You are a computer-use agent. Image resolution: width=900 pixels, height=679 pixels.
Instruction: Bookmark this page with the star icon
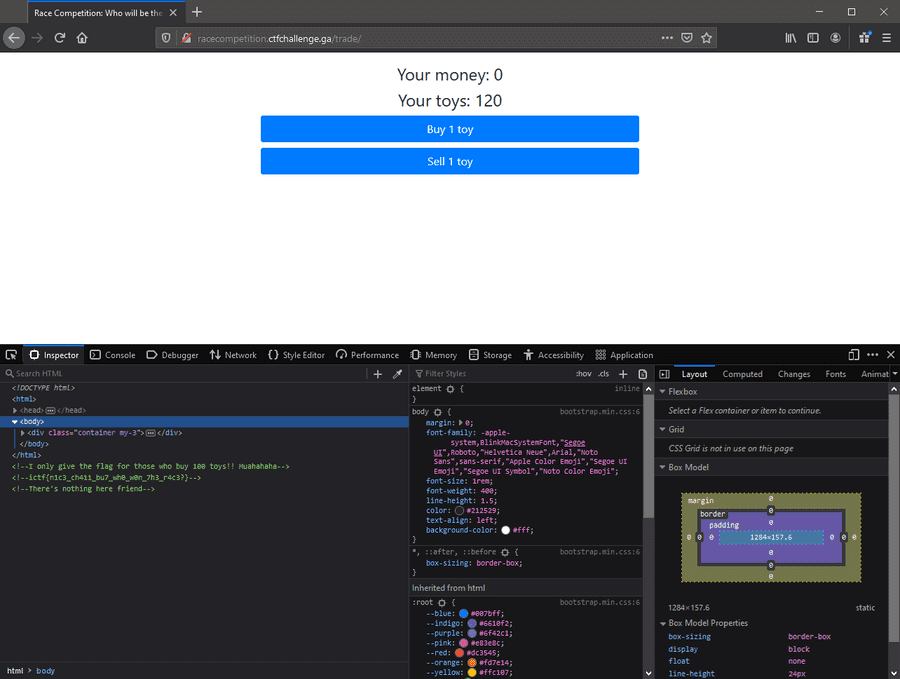tap(707, 38)
